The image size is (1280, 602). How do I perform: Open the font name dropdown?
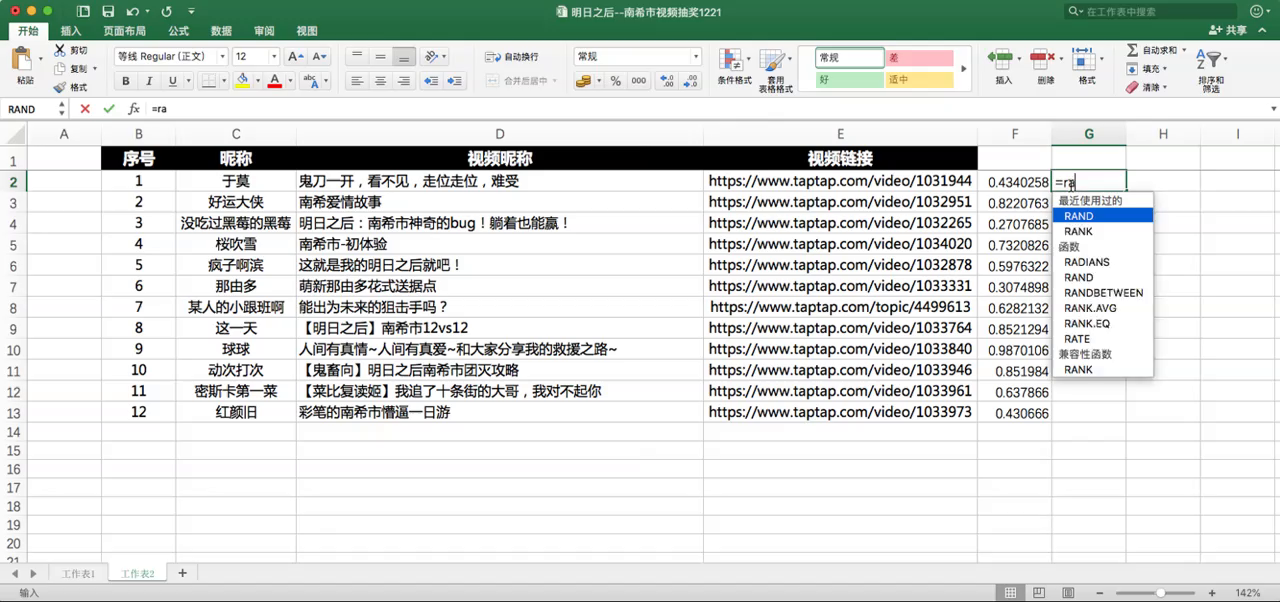[222, 57]
